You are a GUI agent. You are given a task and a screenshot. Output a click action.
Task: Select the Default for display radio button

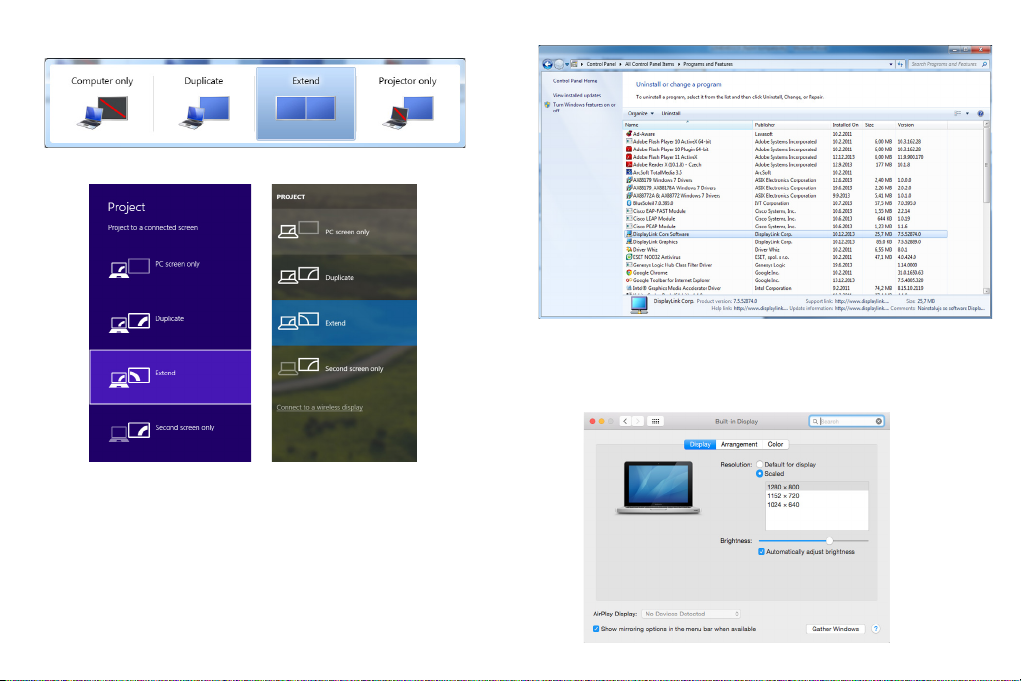pos(759,465)
